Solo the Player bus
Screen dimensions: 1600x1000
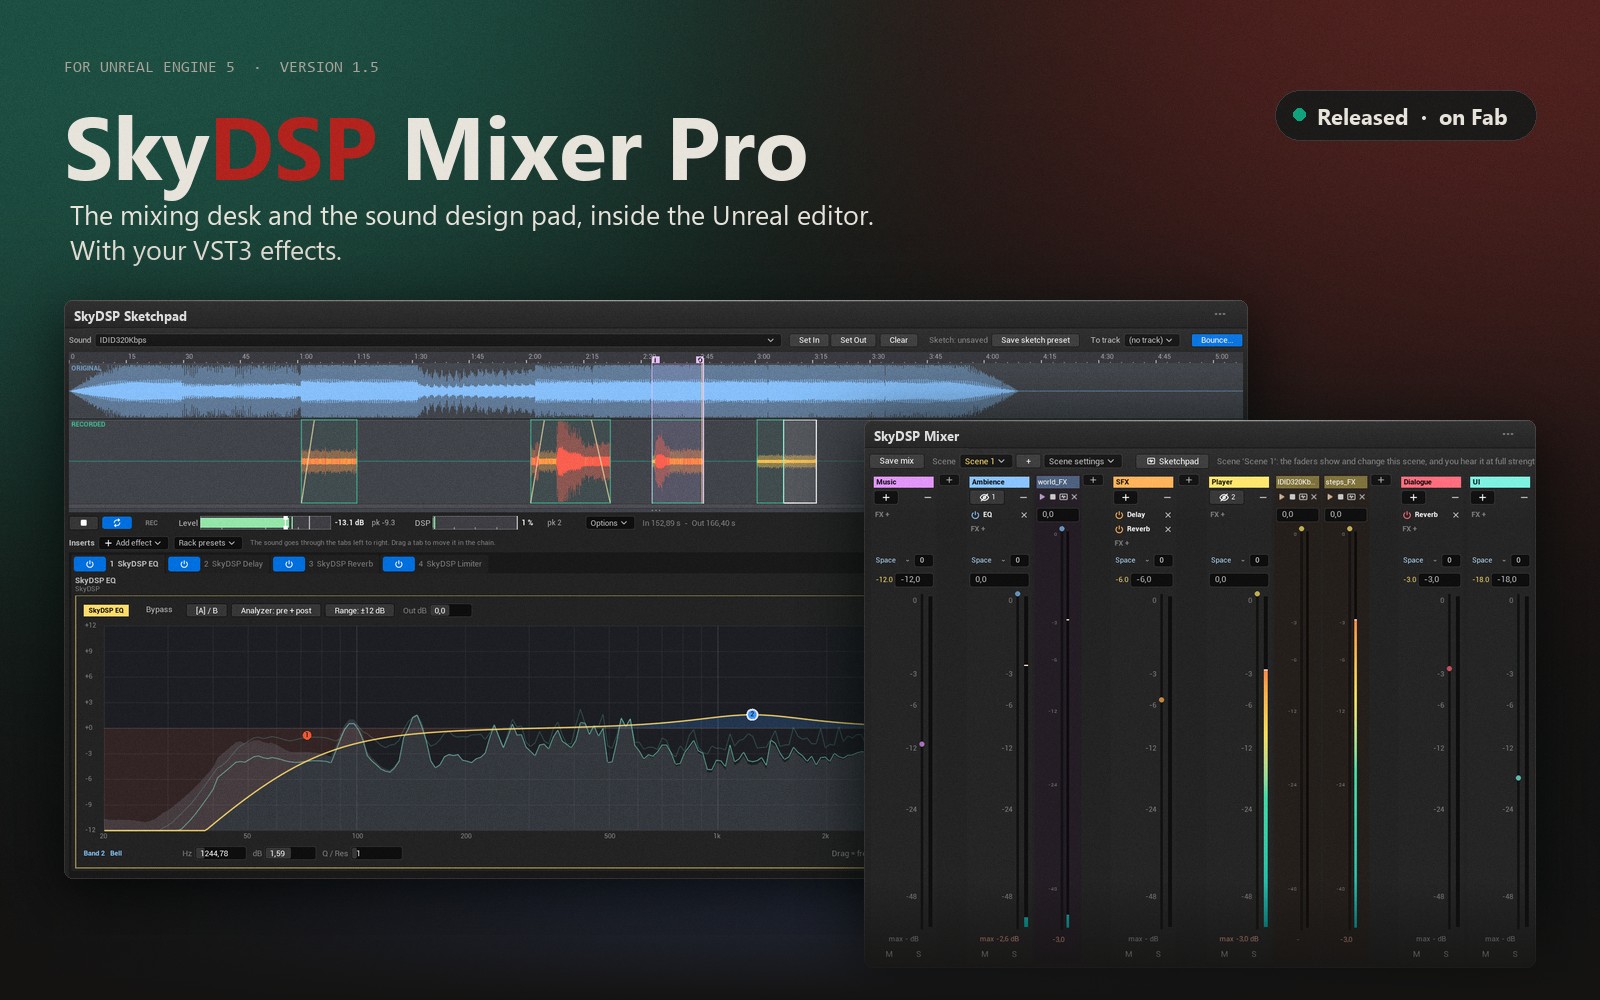coord(1254,954)
